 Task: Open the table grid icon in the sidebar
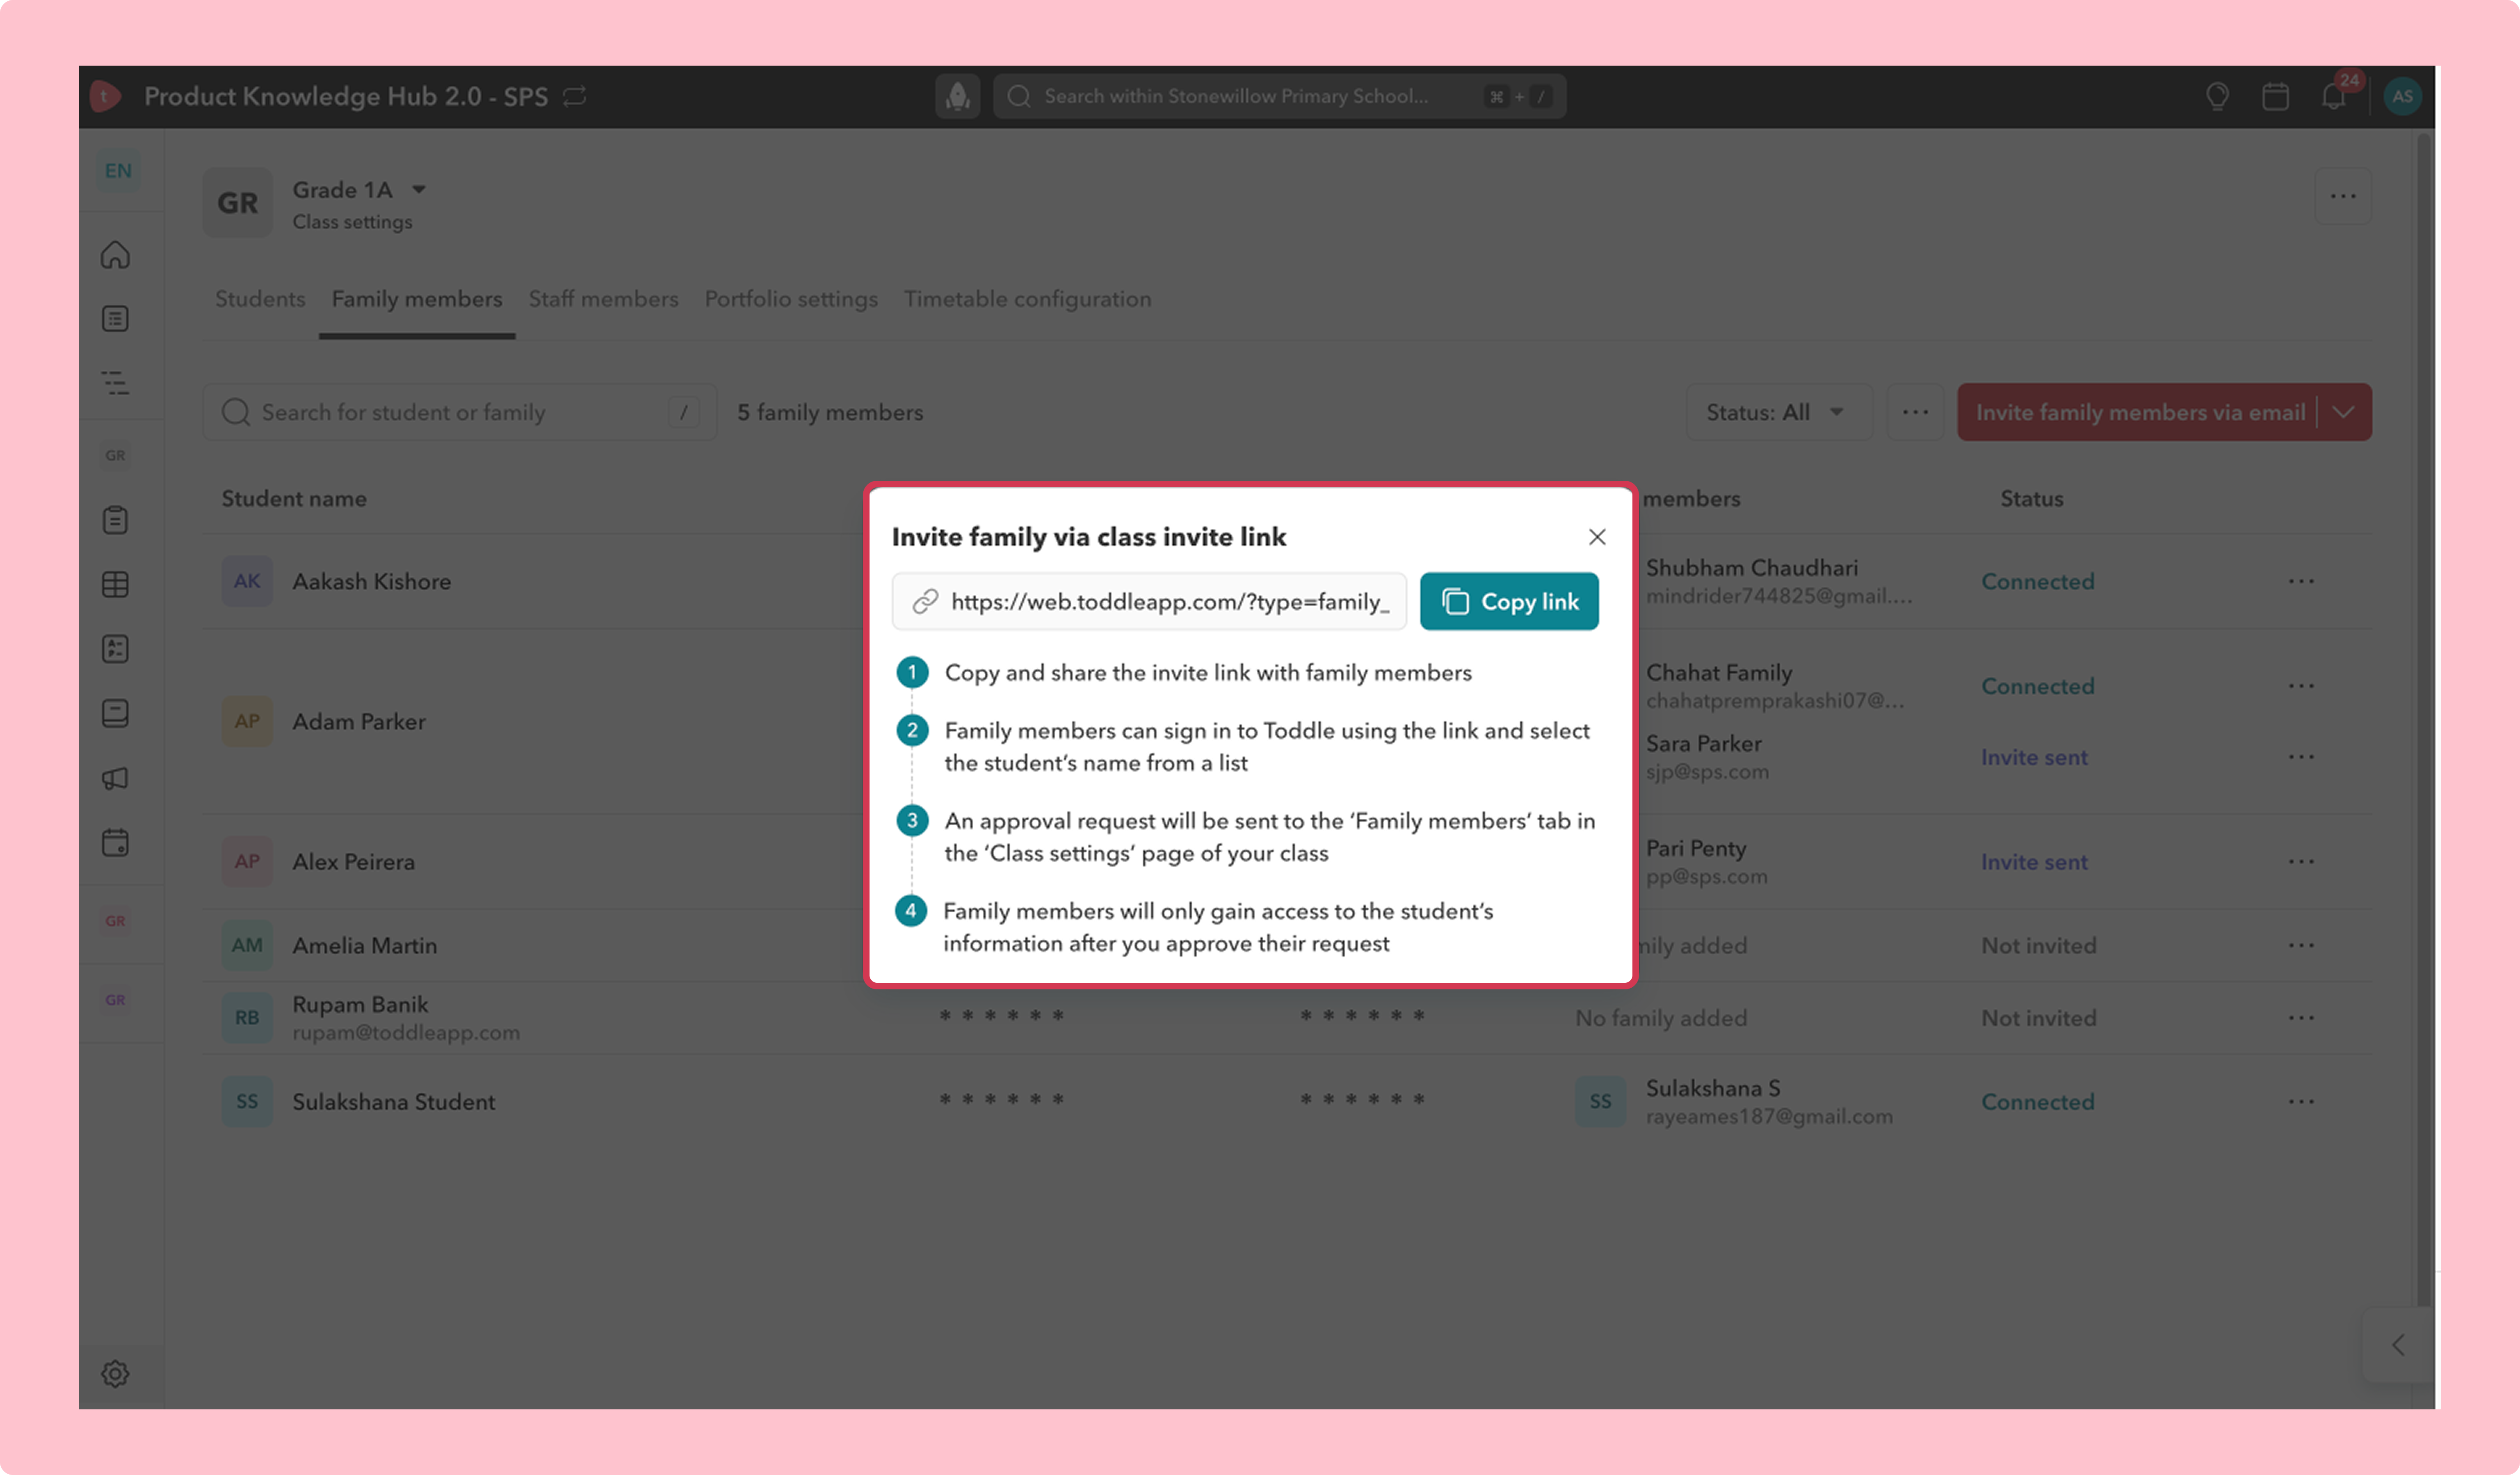115,584
